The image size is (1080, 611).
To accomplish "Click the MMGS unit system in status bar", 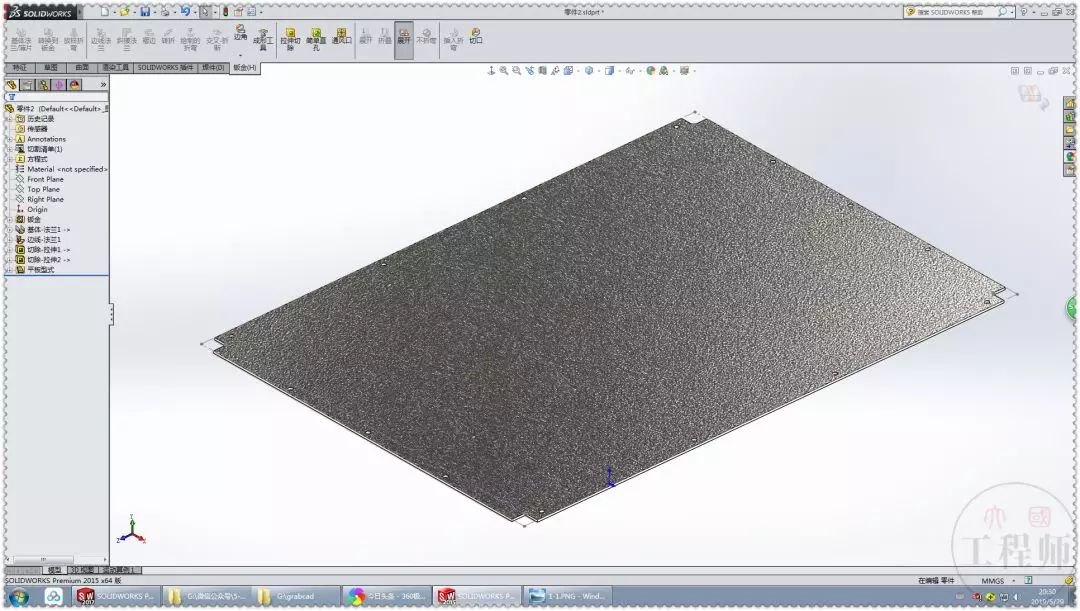I will point(993,581).
